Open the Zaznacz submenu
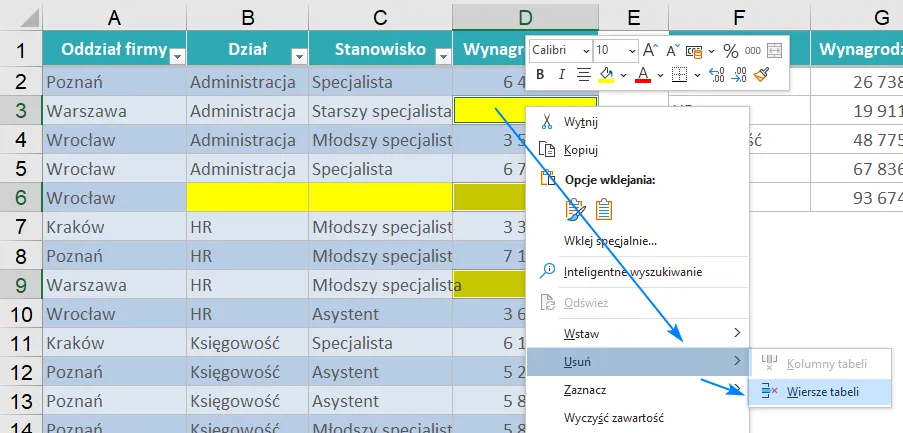The width and height of the screenshot is (903, 433). (638, 390)
